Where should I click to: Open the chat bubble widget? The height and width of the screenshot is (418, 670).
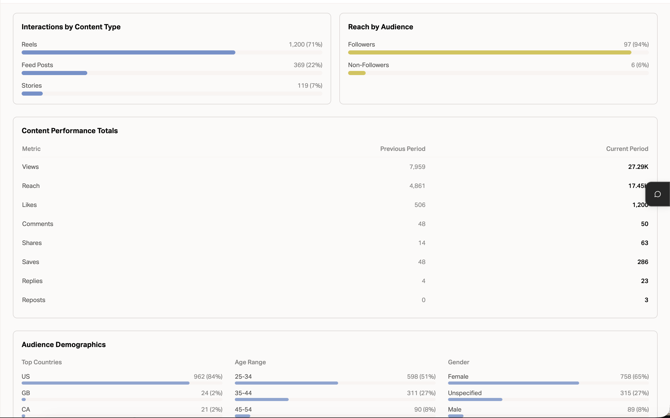click(x=658, y=194)
